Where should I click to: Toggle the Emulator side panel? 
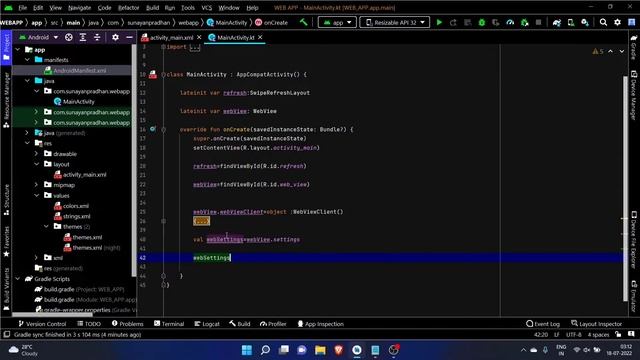[x=634, y=296]
